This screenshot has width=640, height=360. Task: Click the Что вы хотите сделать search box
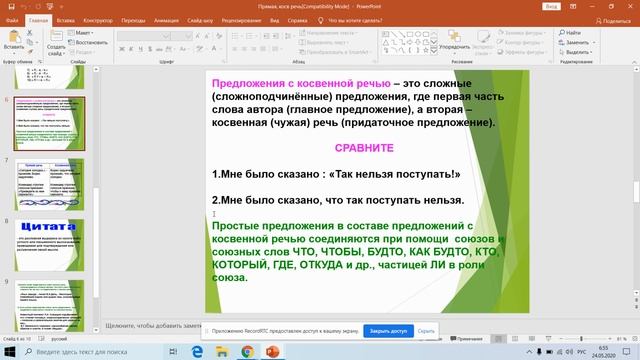click(x=351, y=20)
